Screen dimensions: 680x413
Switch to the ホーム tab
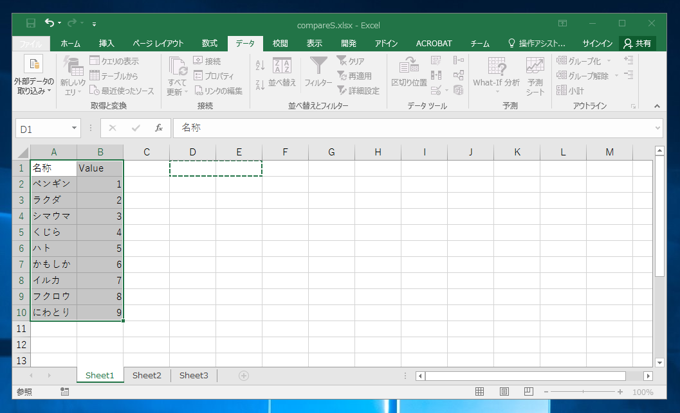70,43
